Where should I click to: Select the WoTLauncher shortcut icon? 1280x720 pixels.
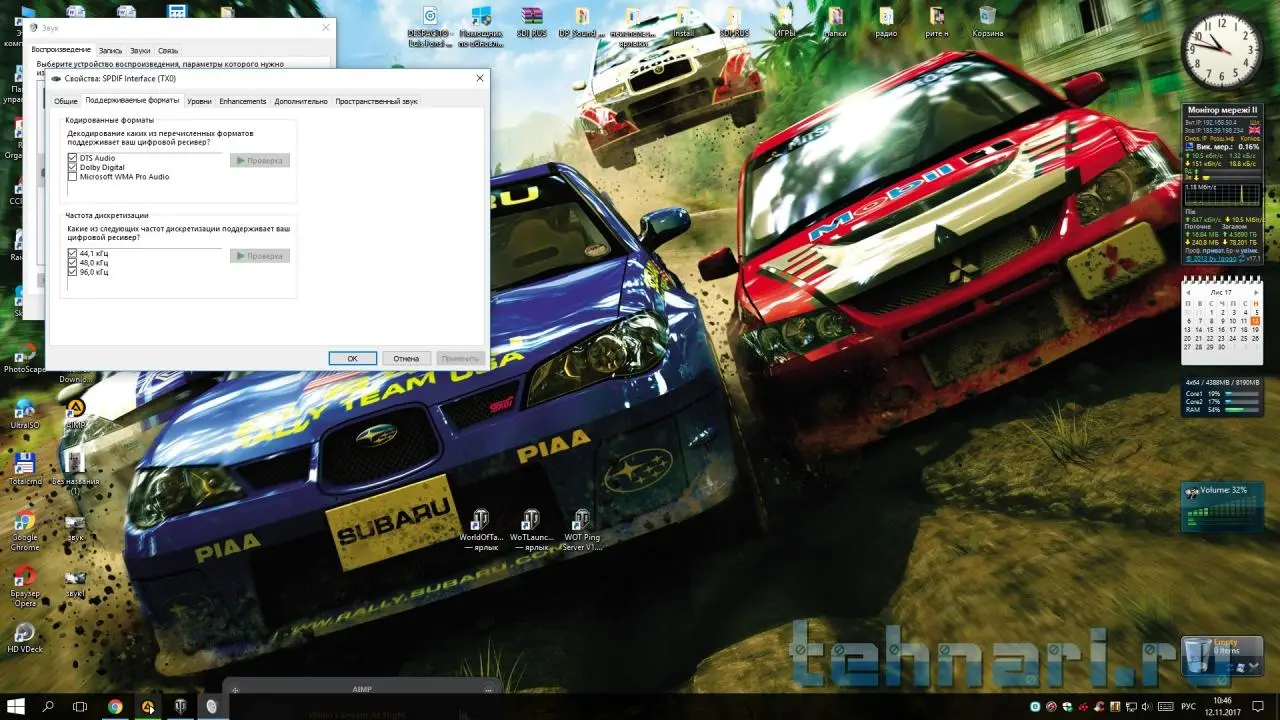530,530
